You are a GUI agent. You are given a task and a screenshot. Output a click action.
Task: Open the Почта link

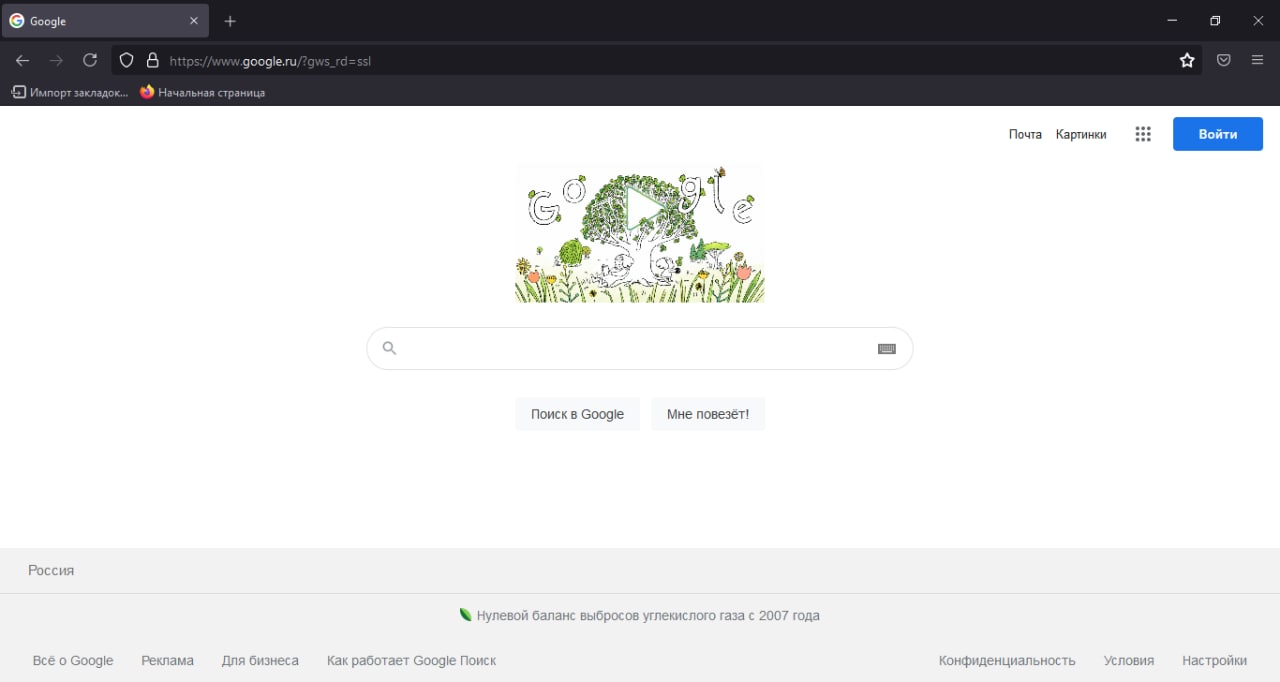[1025, 134]
